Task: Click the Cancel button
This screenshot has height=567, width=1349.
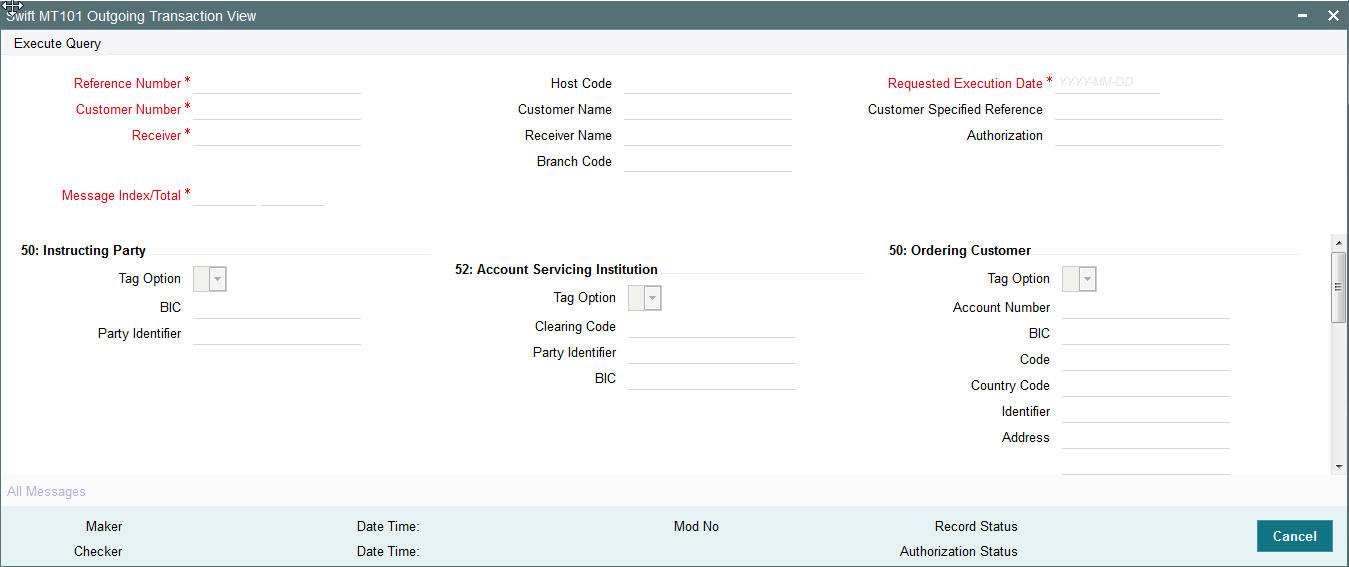Action: point(1294,536)
